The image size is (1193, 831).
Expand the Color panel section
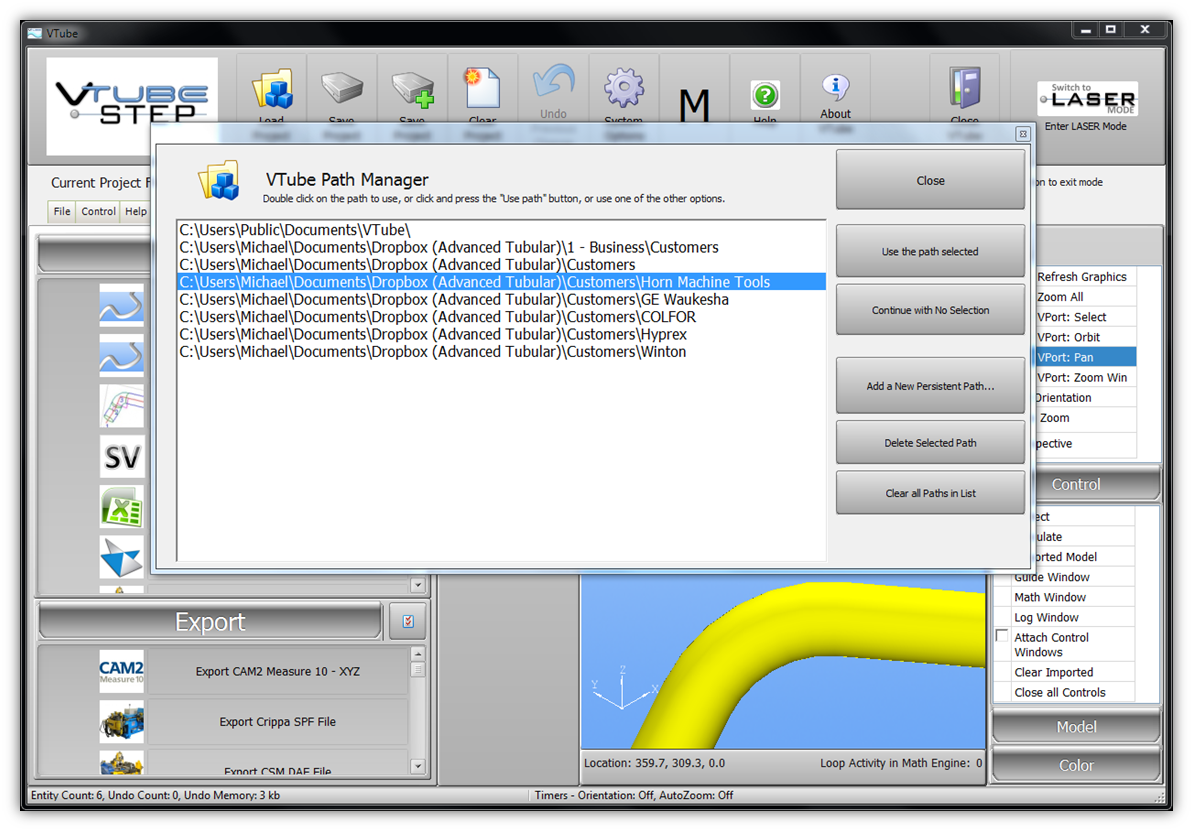click(x=1076, y=765)
